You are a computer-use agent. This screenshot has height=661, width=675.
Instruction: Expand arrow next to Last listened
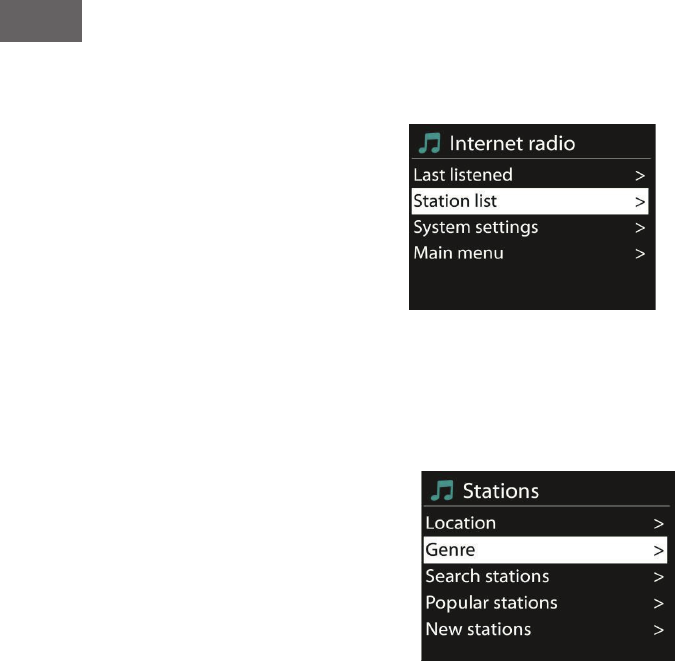point(640,175)
